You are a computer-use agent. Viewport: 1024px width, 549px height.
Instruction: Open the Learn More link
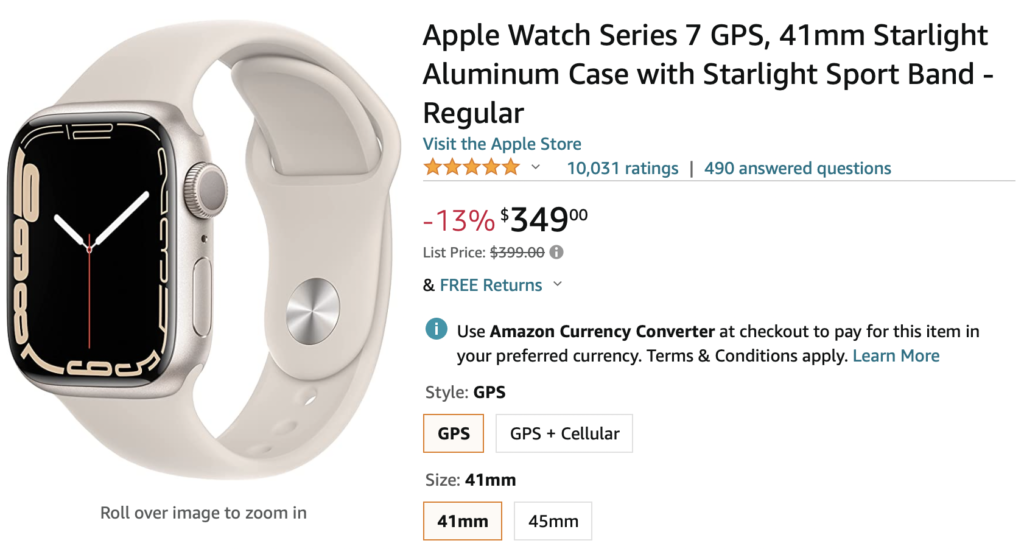[x=896, y=356]
